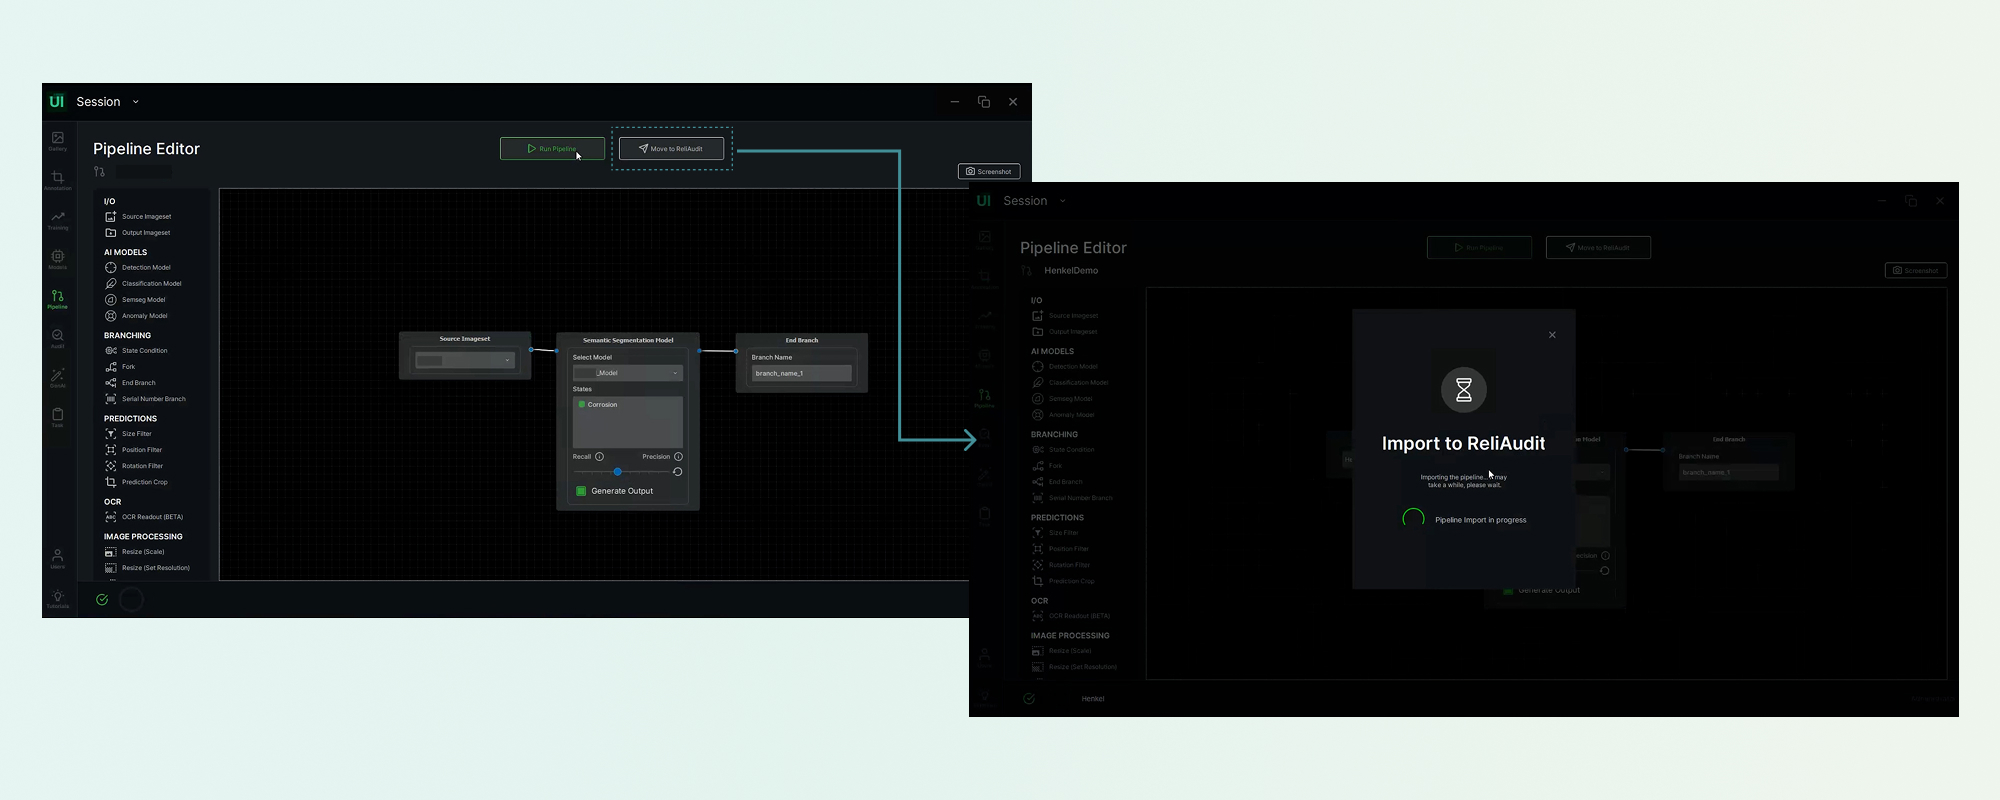Pick State Condition node in left palette

(136, 351)
